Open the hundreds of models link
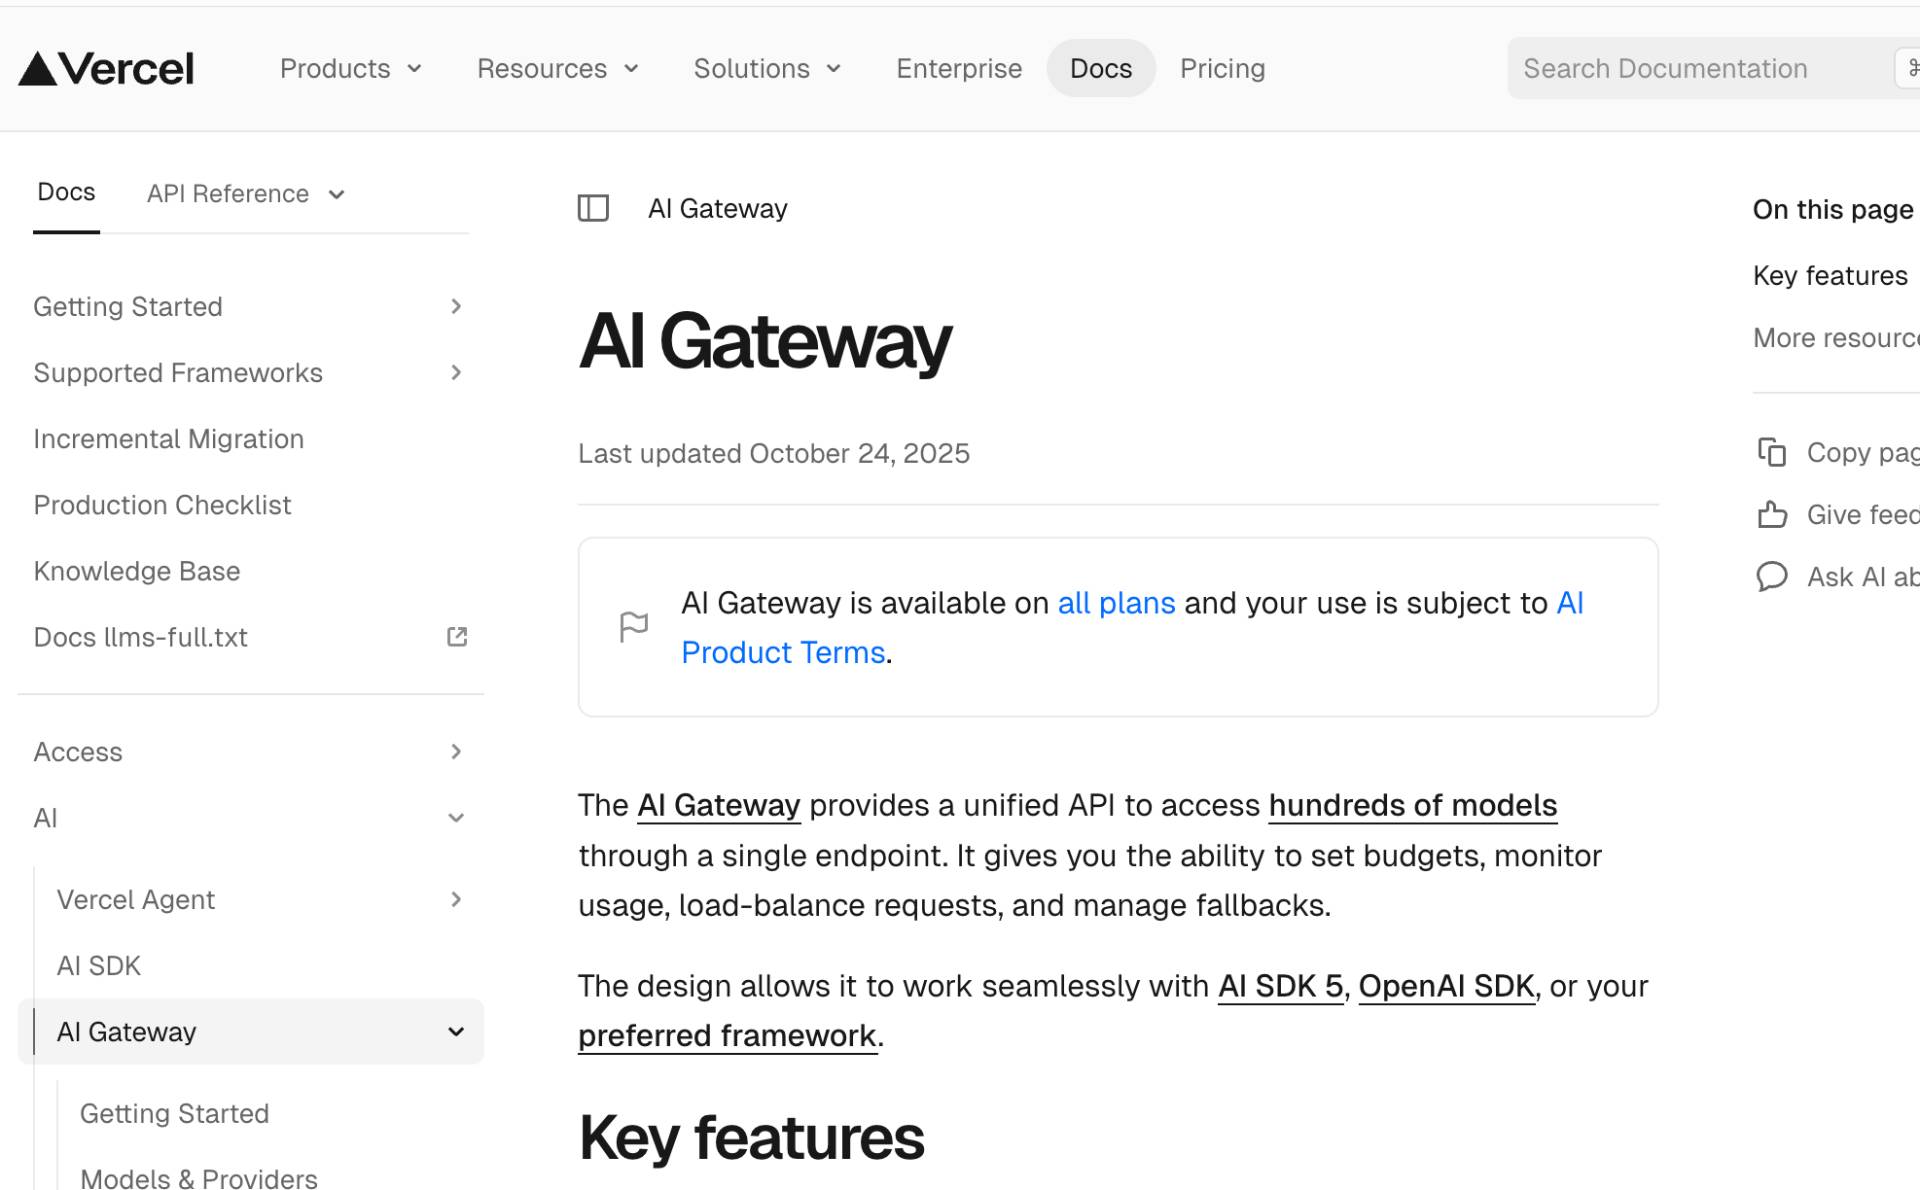The width and height of the screenshot is (1920, 1190). [x=1412, y=805]
